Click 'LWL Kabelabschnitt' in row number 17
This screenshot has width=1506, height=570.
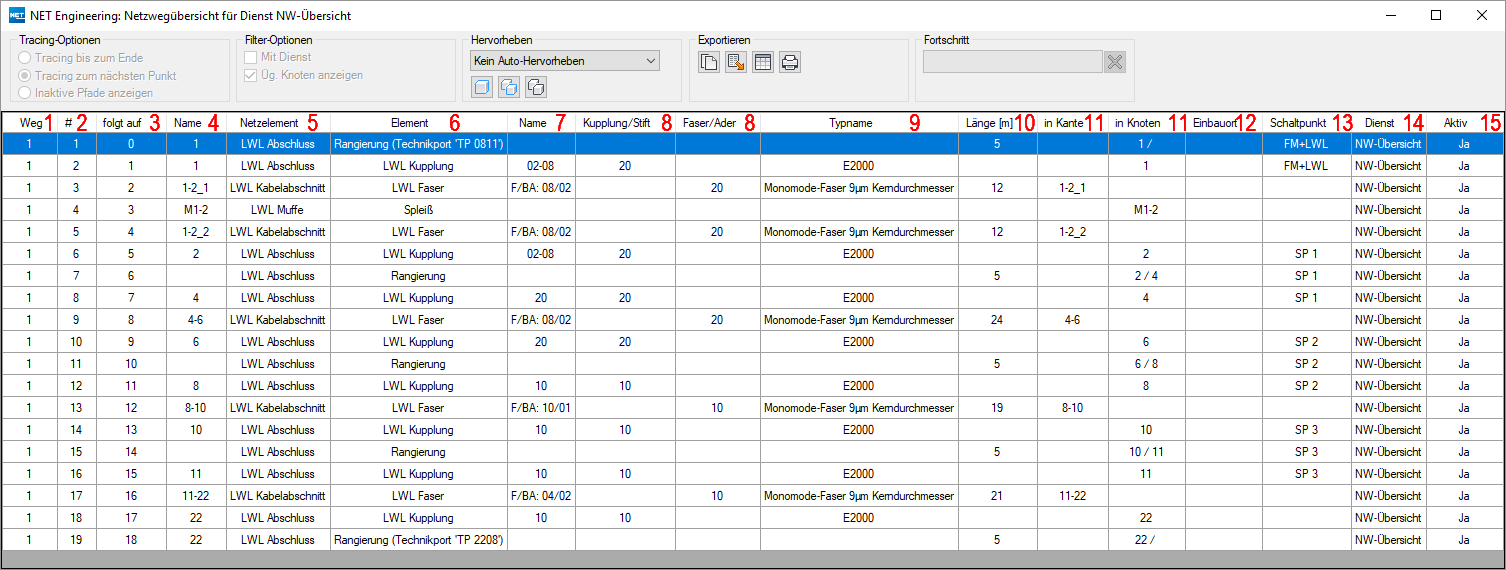[x=278, y=496]
